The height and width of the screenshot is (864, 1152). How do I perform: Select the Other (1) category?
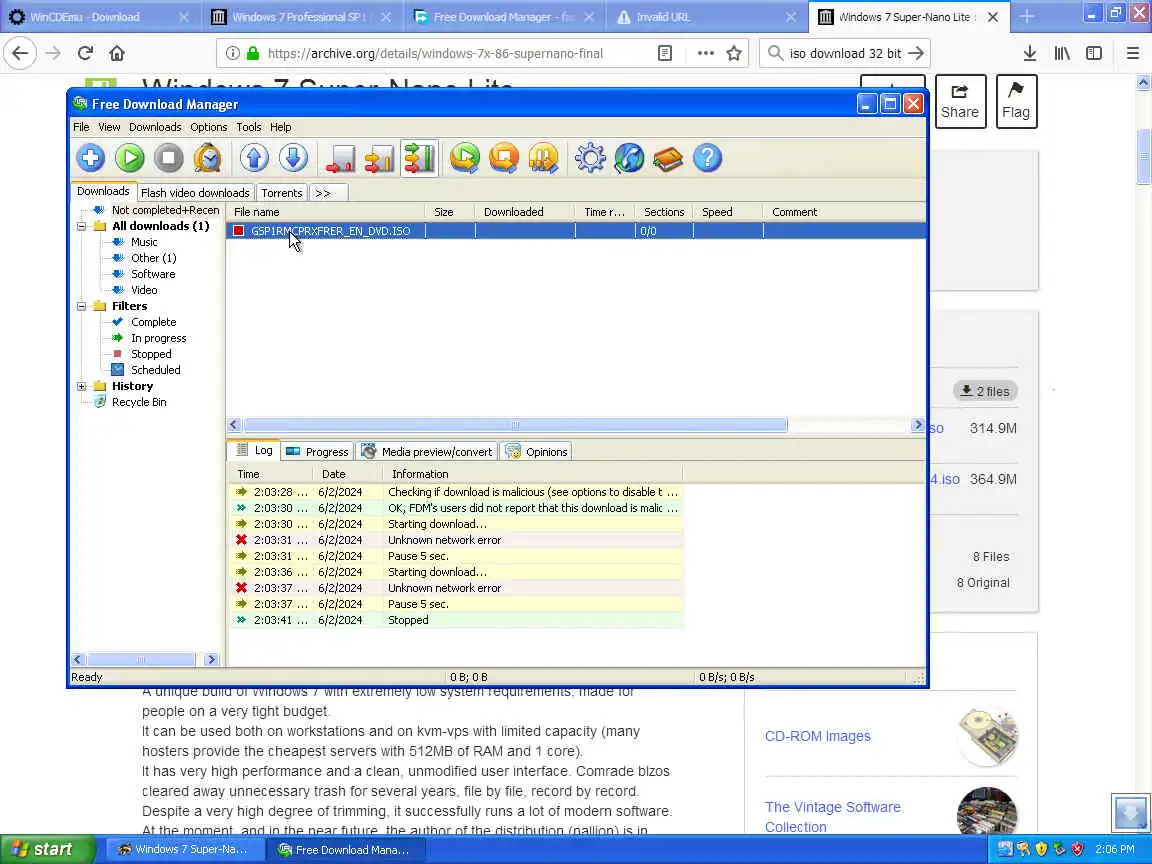click(154, 258)
